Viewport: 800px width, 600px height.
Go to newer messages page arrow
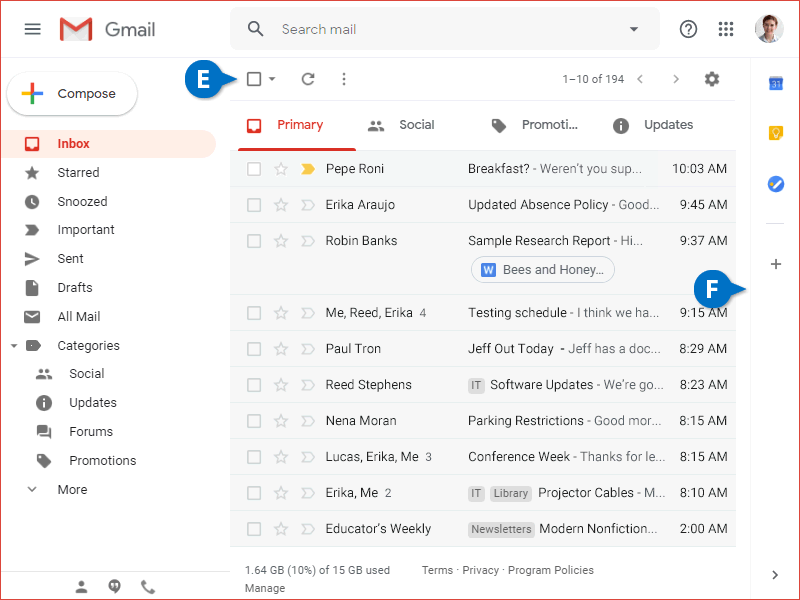click(x=640, y=79)
